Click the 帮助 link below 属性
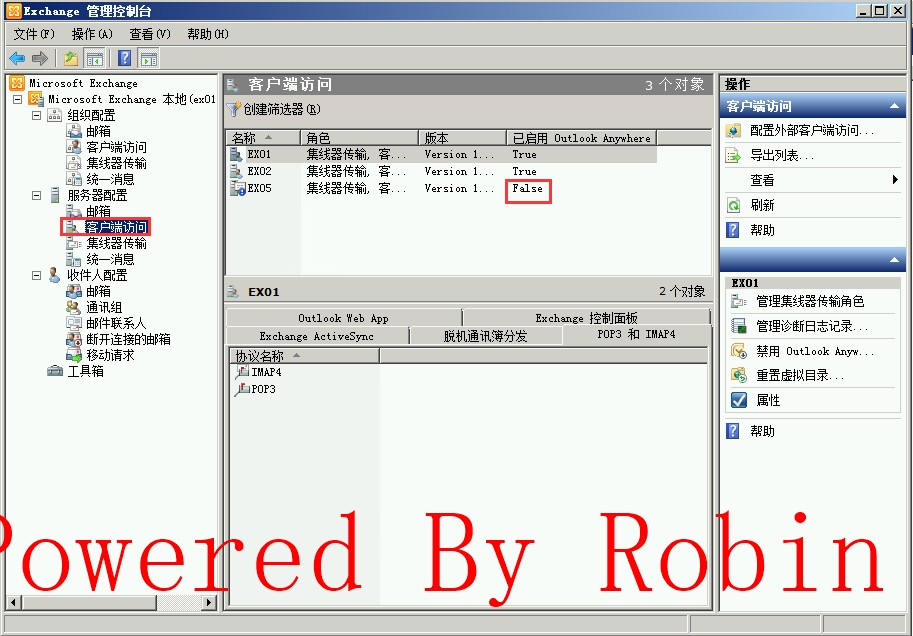The image size is (913, 636). 762,431
